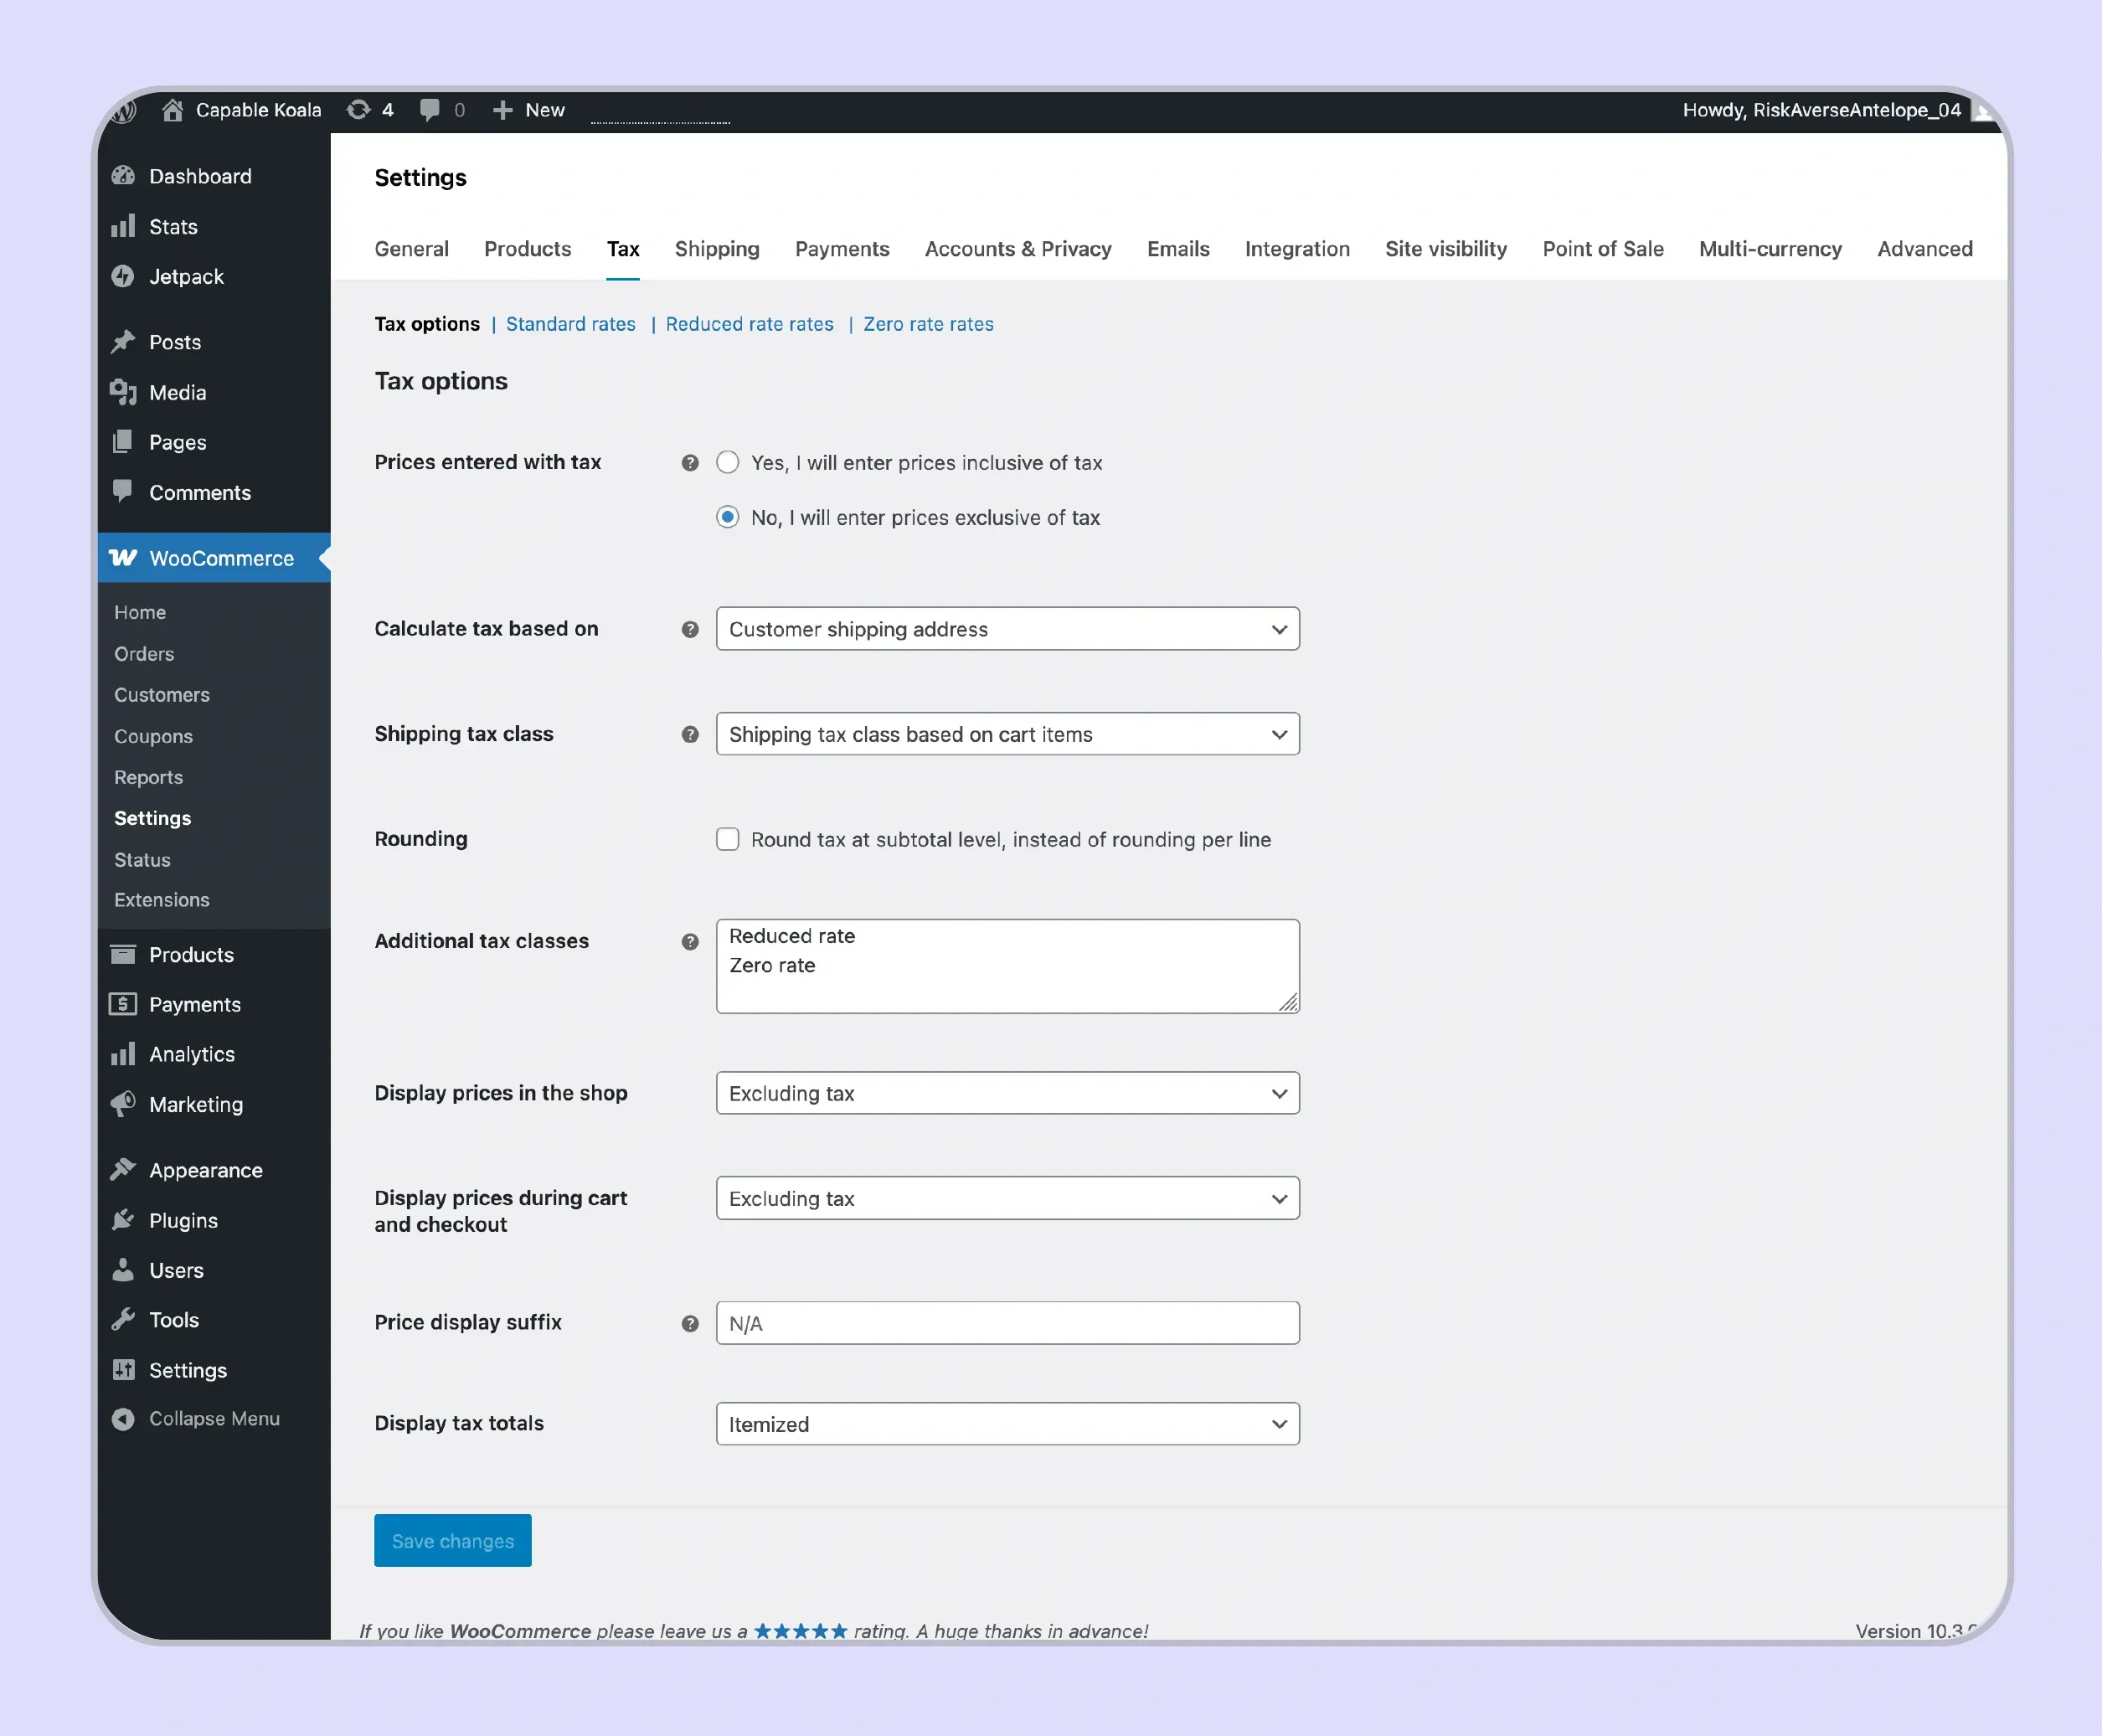The height and width of the screenshot is (1736, 2102).
Task: Click the Appearance paintbrush icon
Action: [x=123, y=1170]
